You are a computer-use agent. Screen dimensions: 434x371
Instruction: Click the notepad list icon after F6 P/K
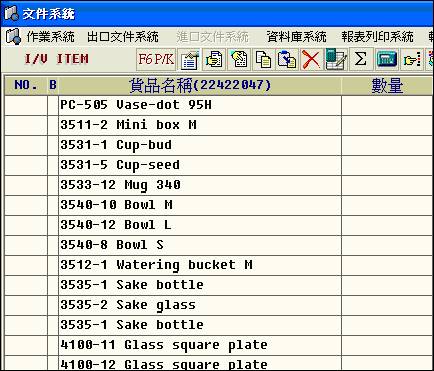pos(190,59)
